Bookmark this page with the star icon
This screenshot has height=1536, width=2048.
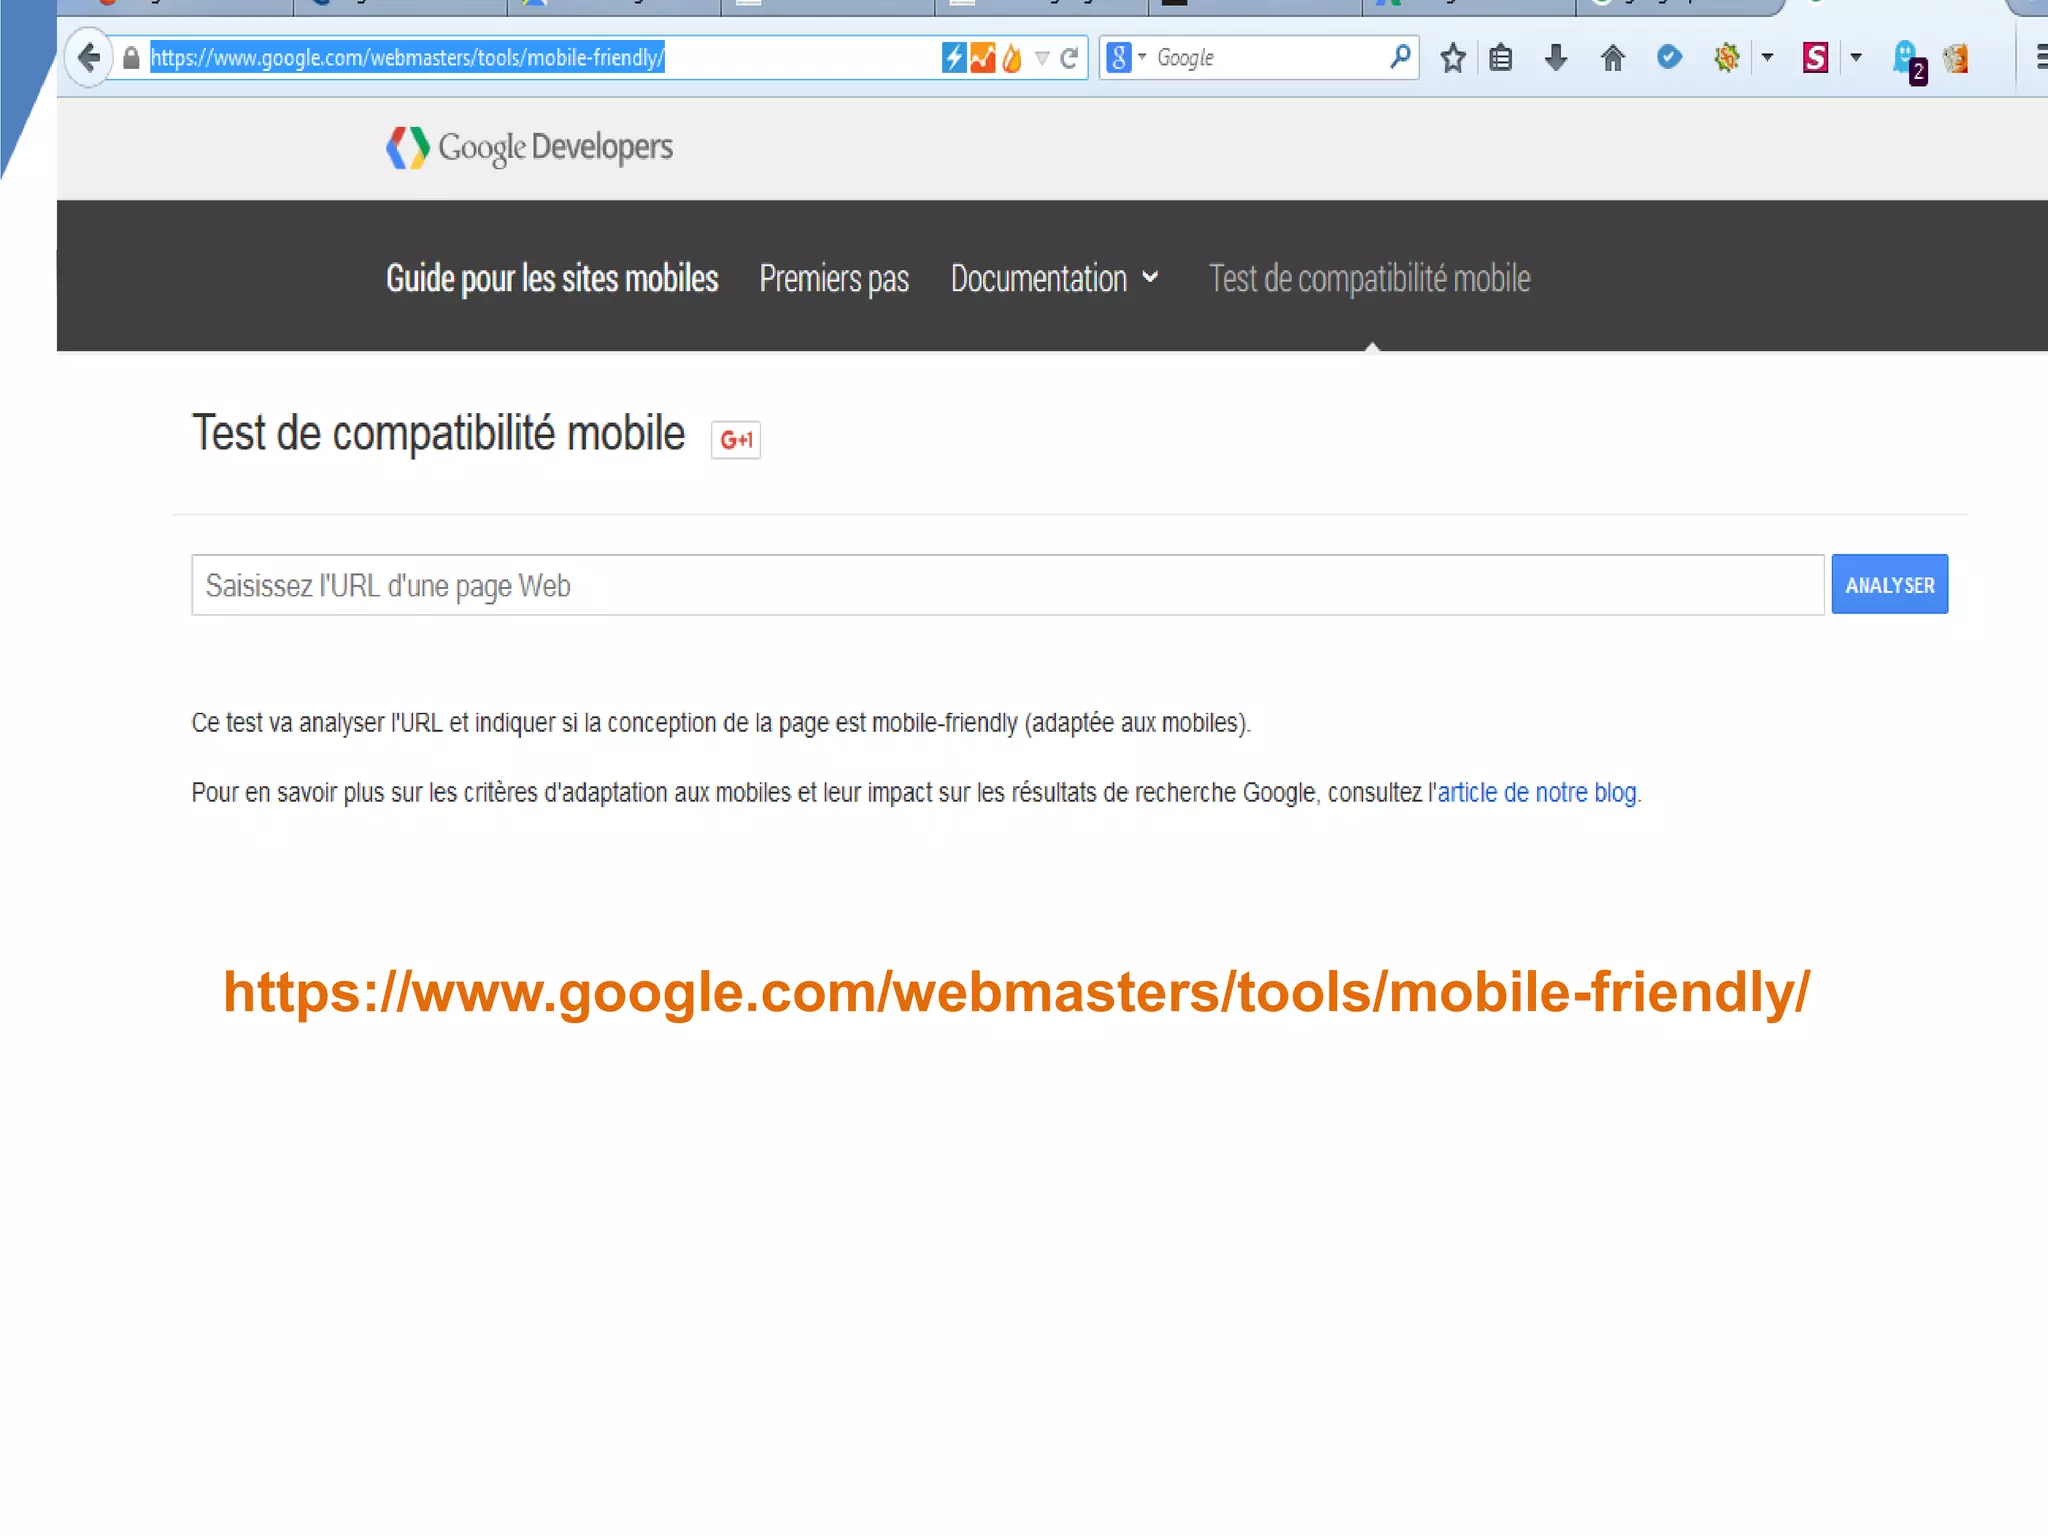1453,58
